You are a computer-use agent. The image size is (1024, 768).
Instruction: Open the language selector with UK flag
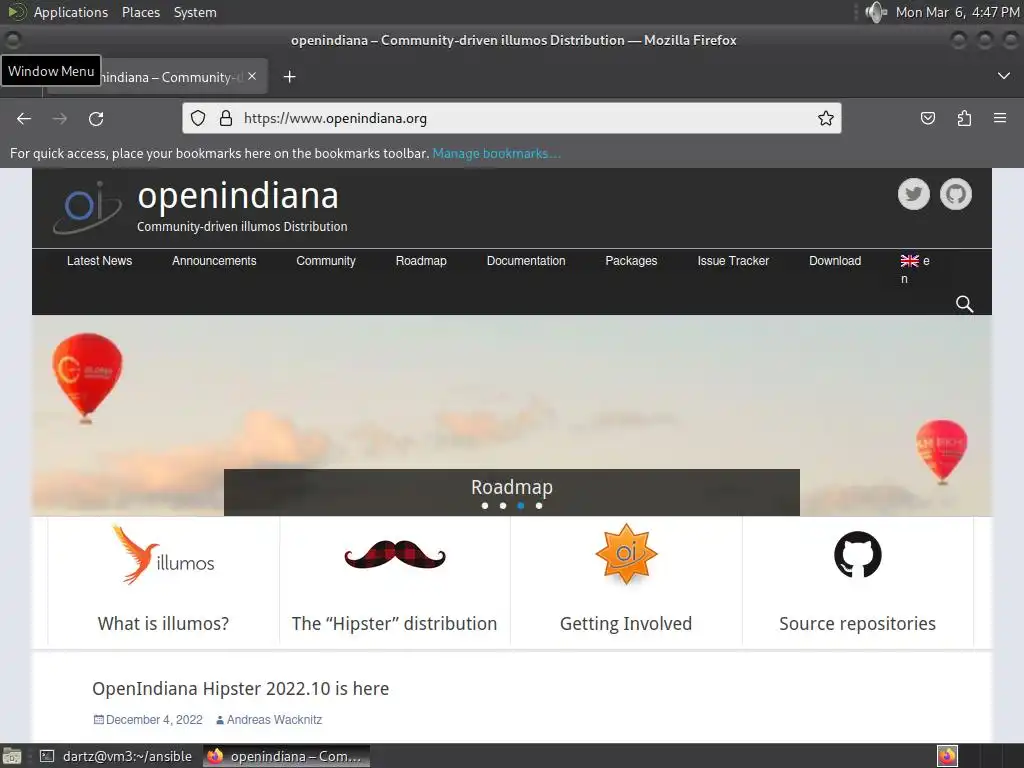[915, 269]
